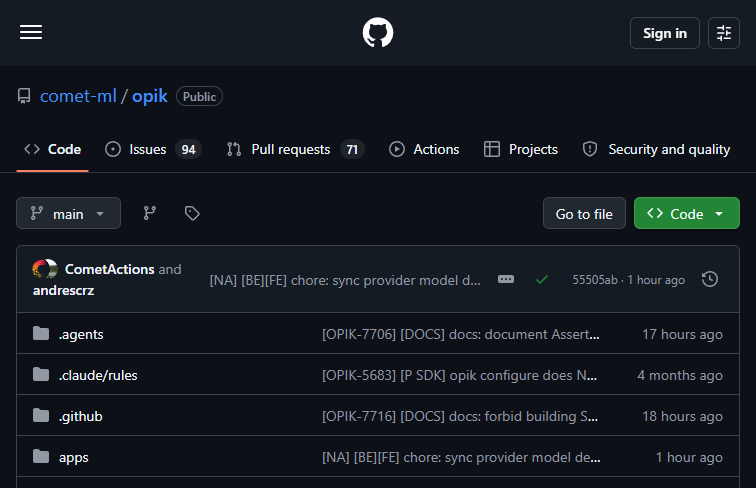Viewport: 756px width, 488px height.
Task: Click the '17 hours ago' timestamp
Action: [682, 334]
